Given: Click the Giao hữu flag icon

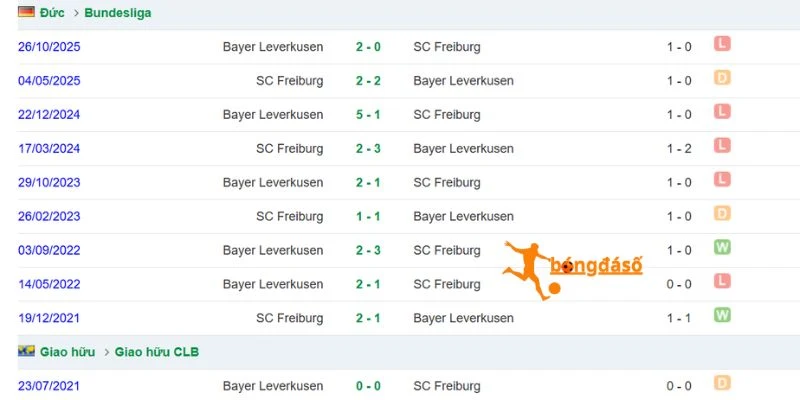Looking at the screenshot, I should tap(26, 351).
